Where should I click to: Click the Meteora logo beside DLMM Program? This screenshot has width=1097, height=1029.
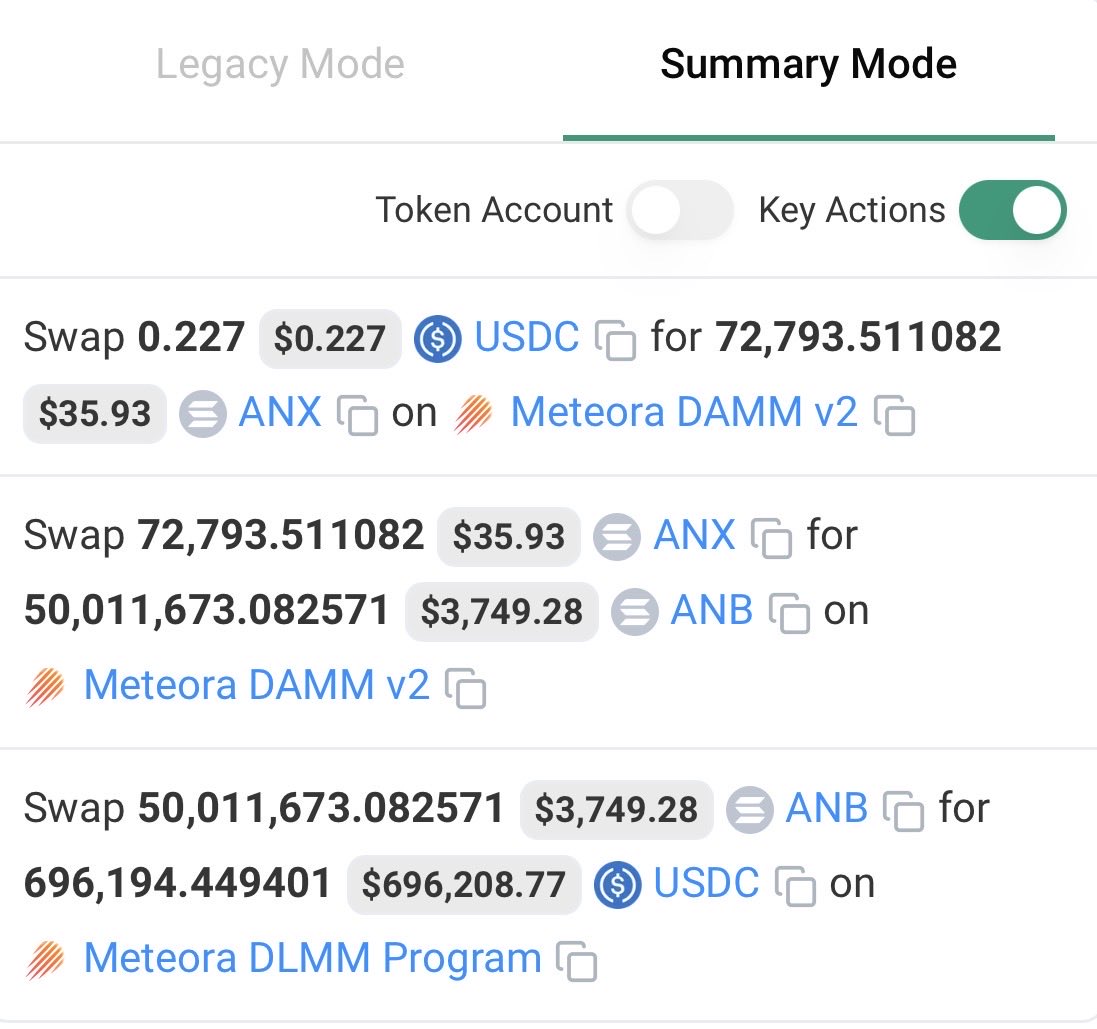point(45,960)
